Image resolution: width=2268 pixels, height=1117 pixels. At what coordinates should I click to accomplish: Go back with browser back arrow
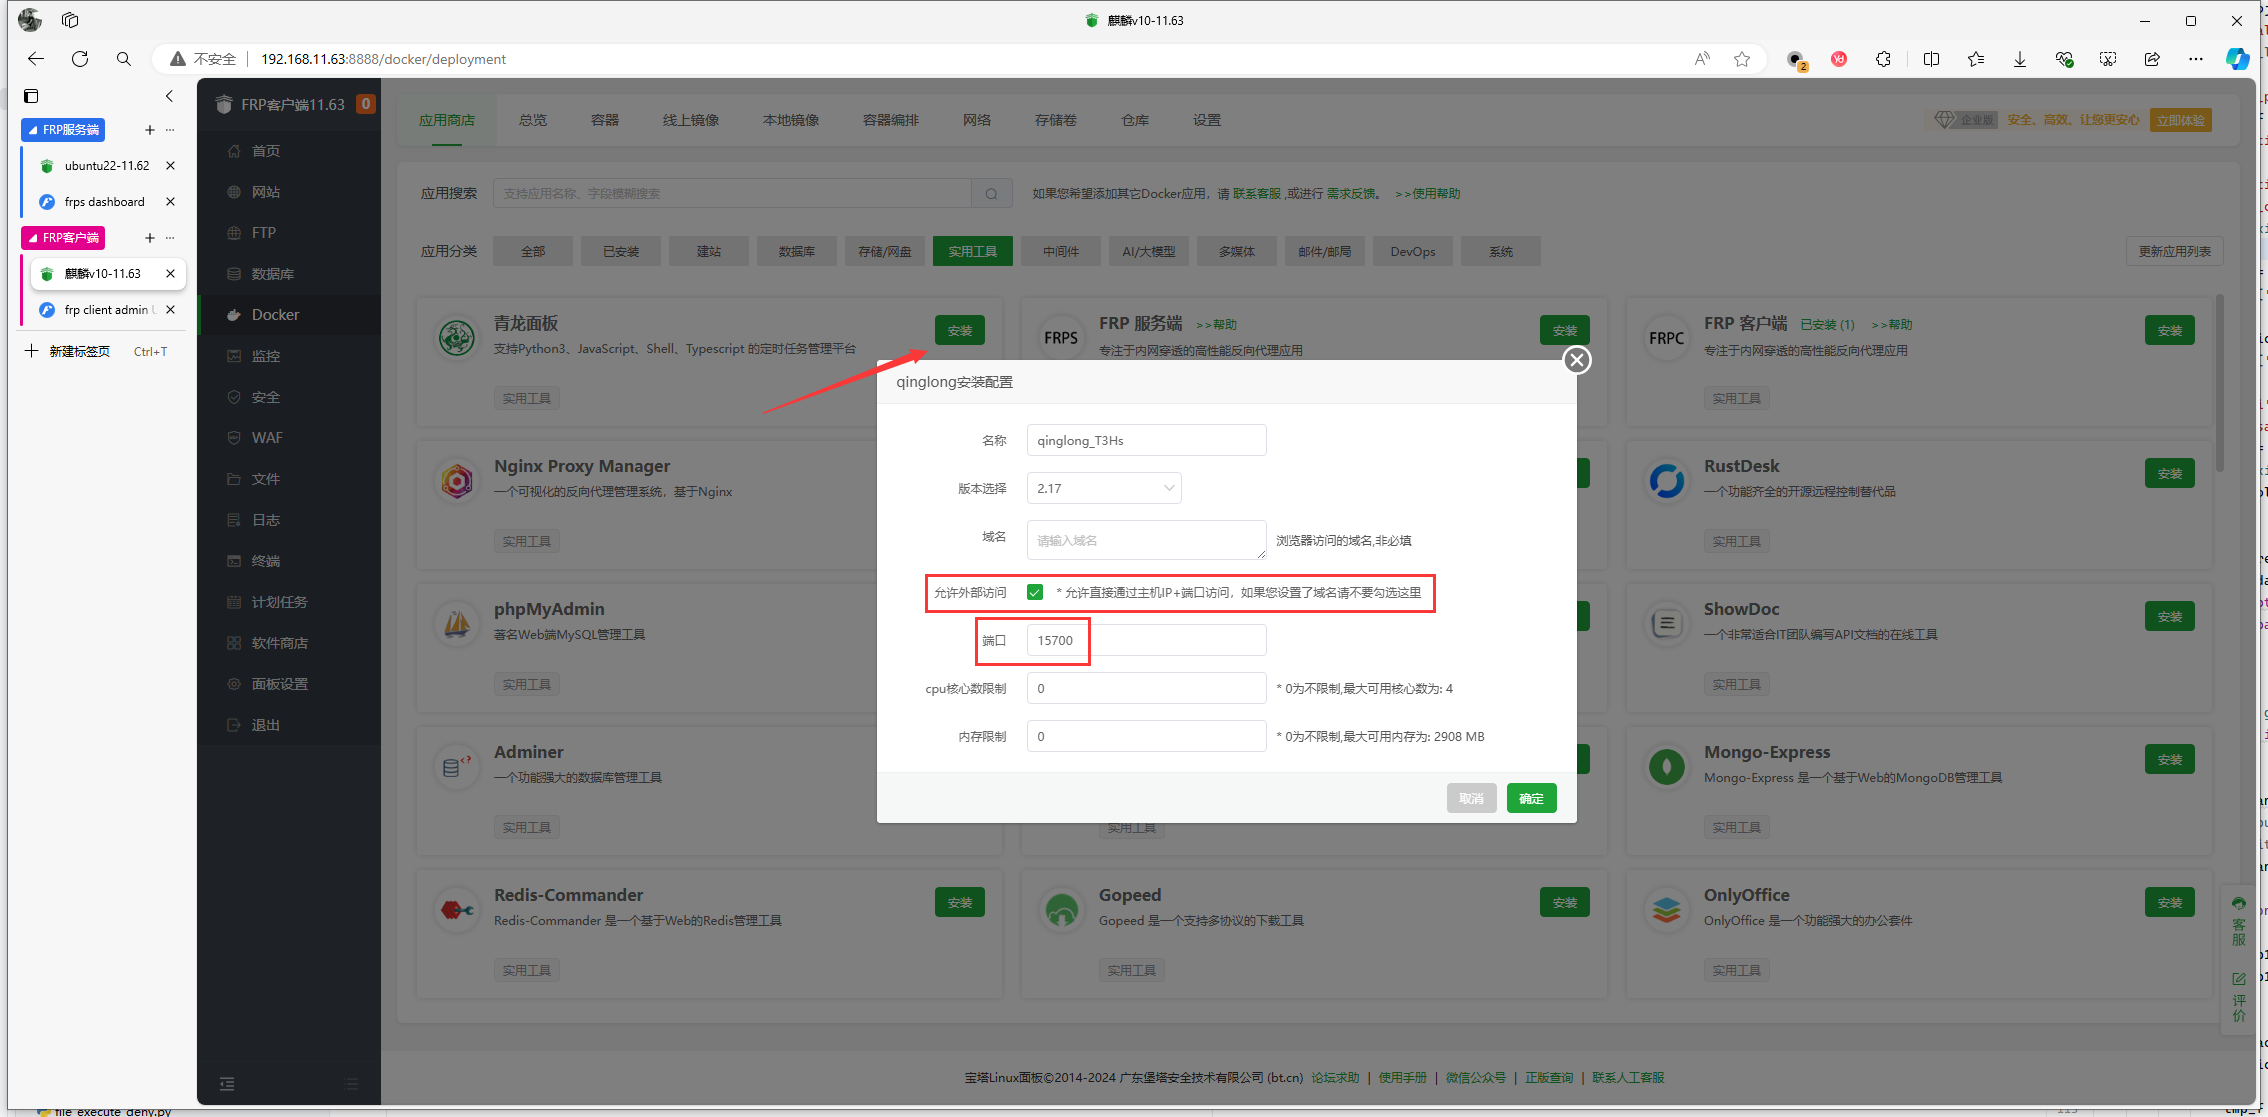pyautogui.click(x=36, y=59)
